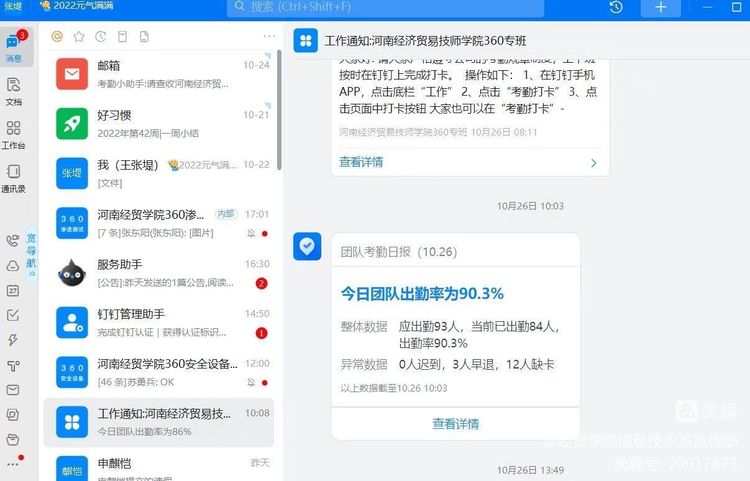Click the unread badge 1 on 钉钉管理助手

pos(261,333)
